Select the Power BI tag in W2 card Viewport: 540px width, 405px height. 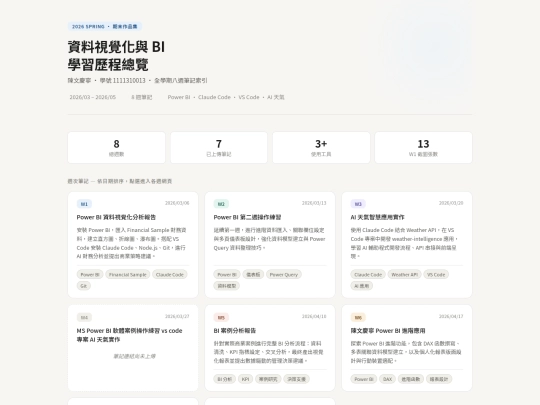click(x=227, y=274)
